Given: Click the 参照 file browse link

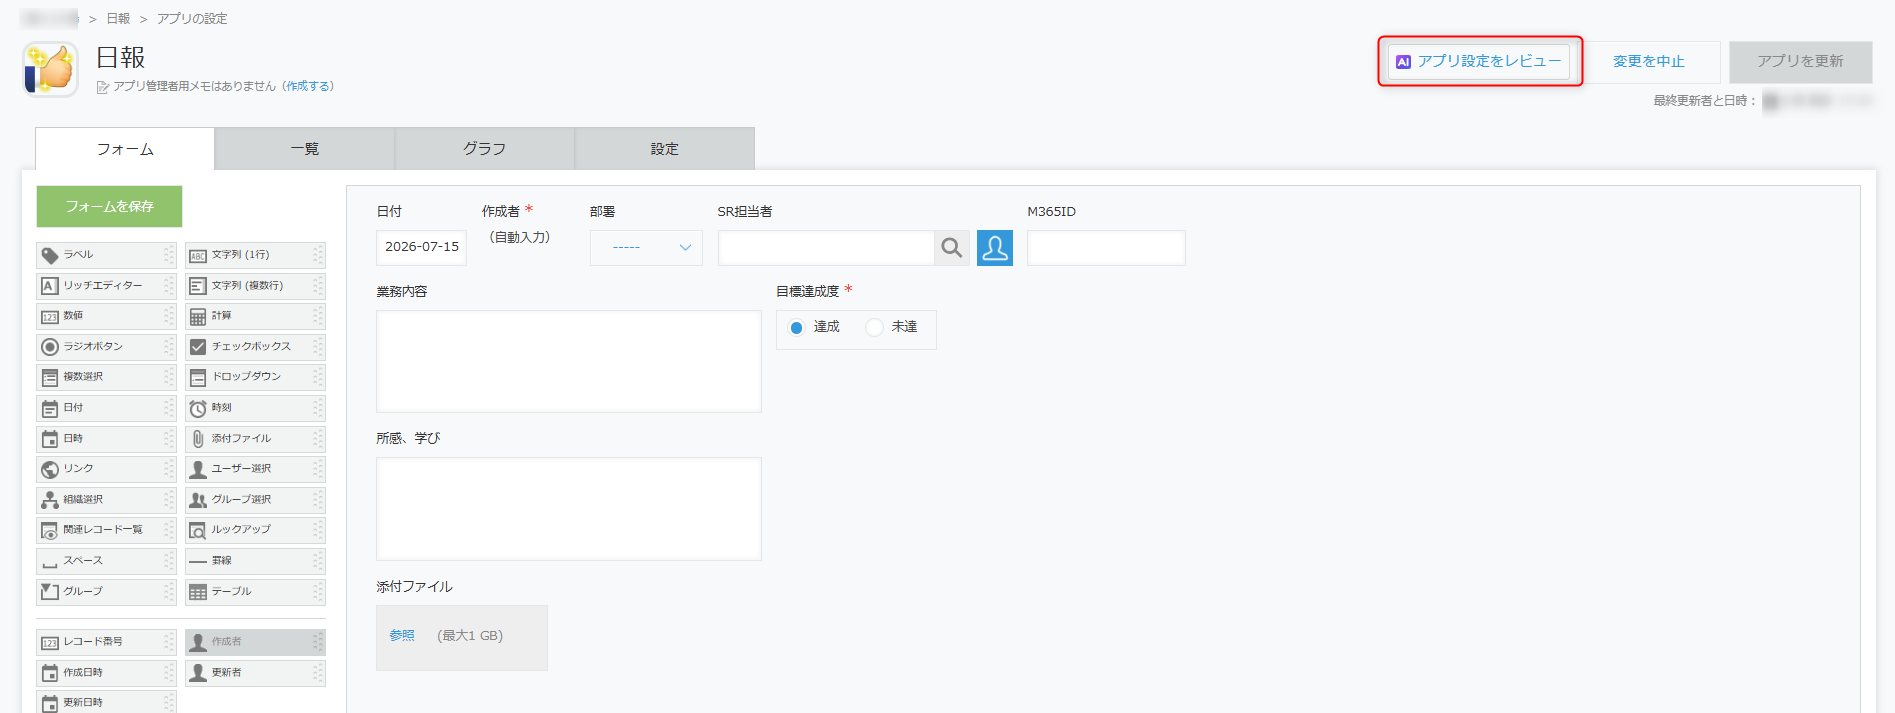Looking at the screenshot, I should (402, 636).
